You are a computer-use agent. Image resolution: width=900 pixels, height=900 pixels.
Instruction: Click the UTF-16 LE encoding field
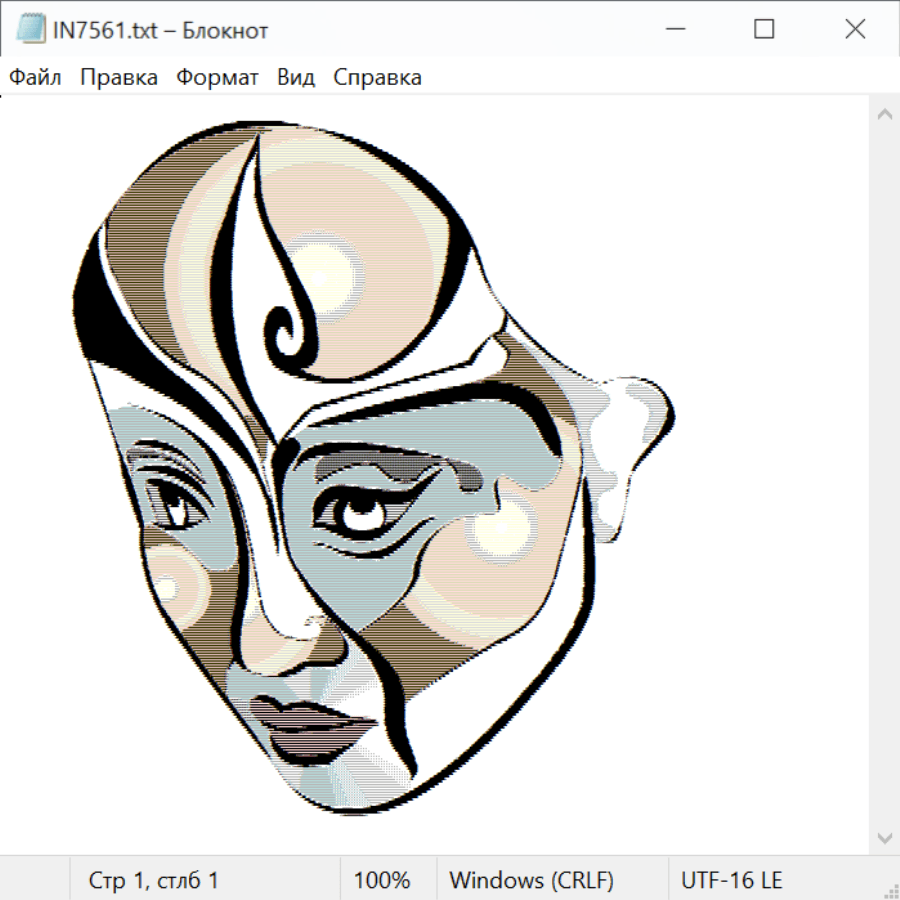point(731,881)
